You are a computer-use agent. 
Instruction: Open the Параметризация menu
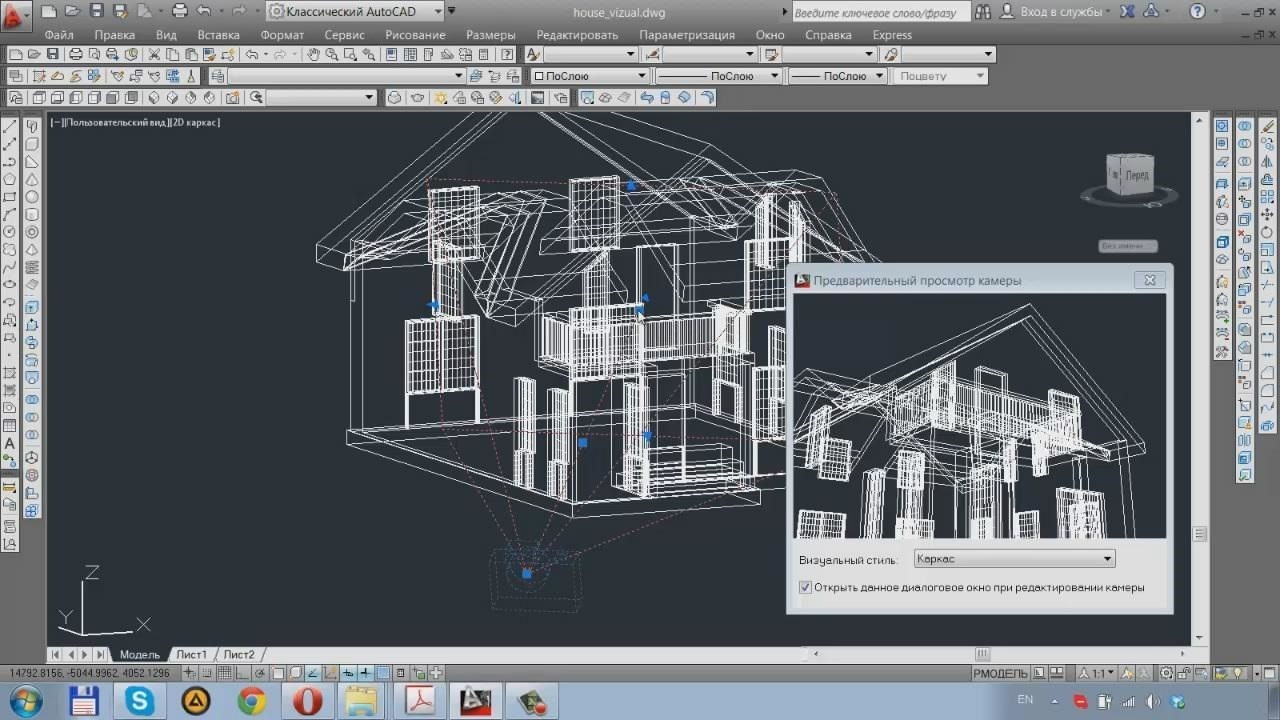click(687, 35)
